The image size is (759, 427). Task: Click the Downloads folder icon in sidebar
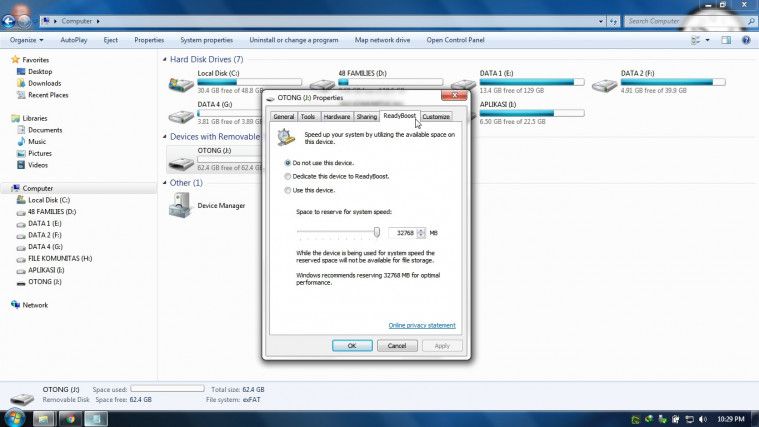point(21,83)
